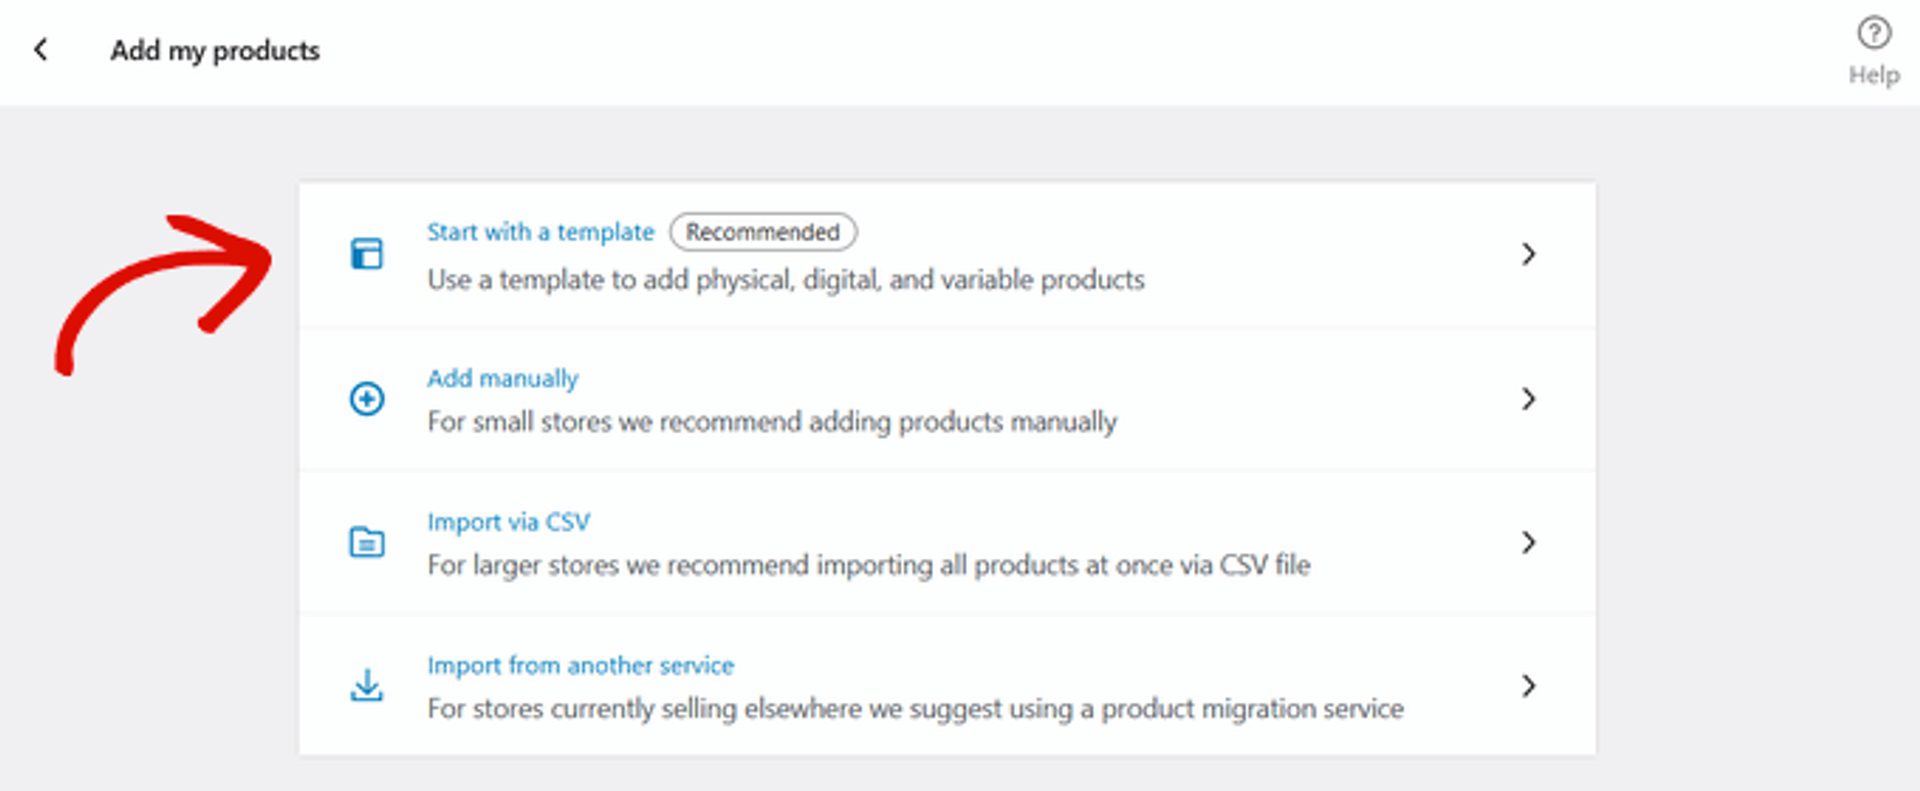Open the Add manually link

point(503,378)
